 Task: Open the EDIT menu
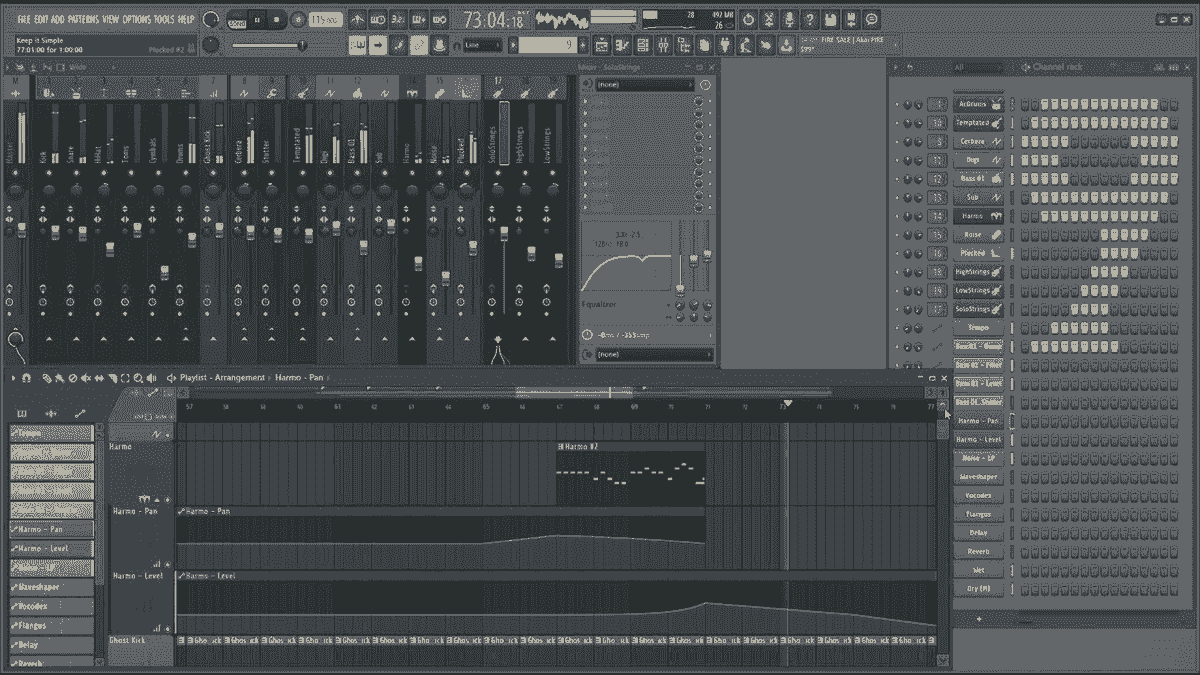(41, 19)
